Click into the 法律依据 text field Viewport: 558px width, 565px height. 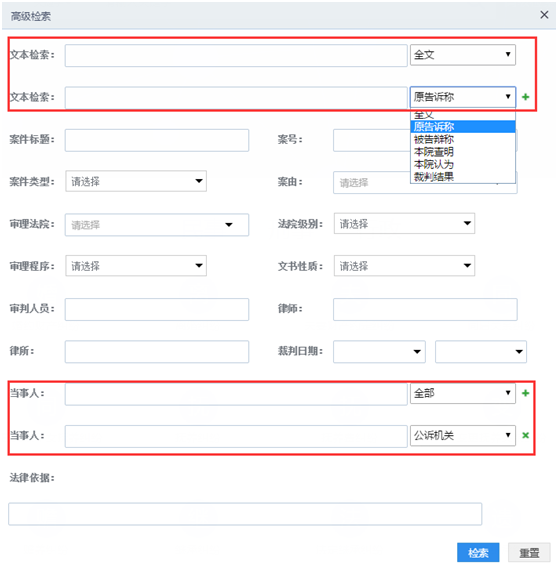245,514
